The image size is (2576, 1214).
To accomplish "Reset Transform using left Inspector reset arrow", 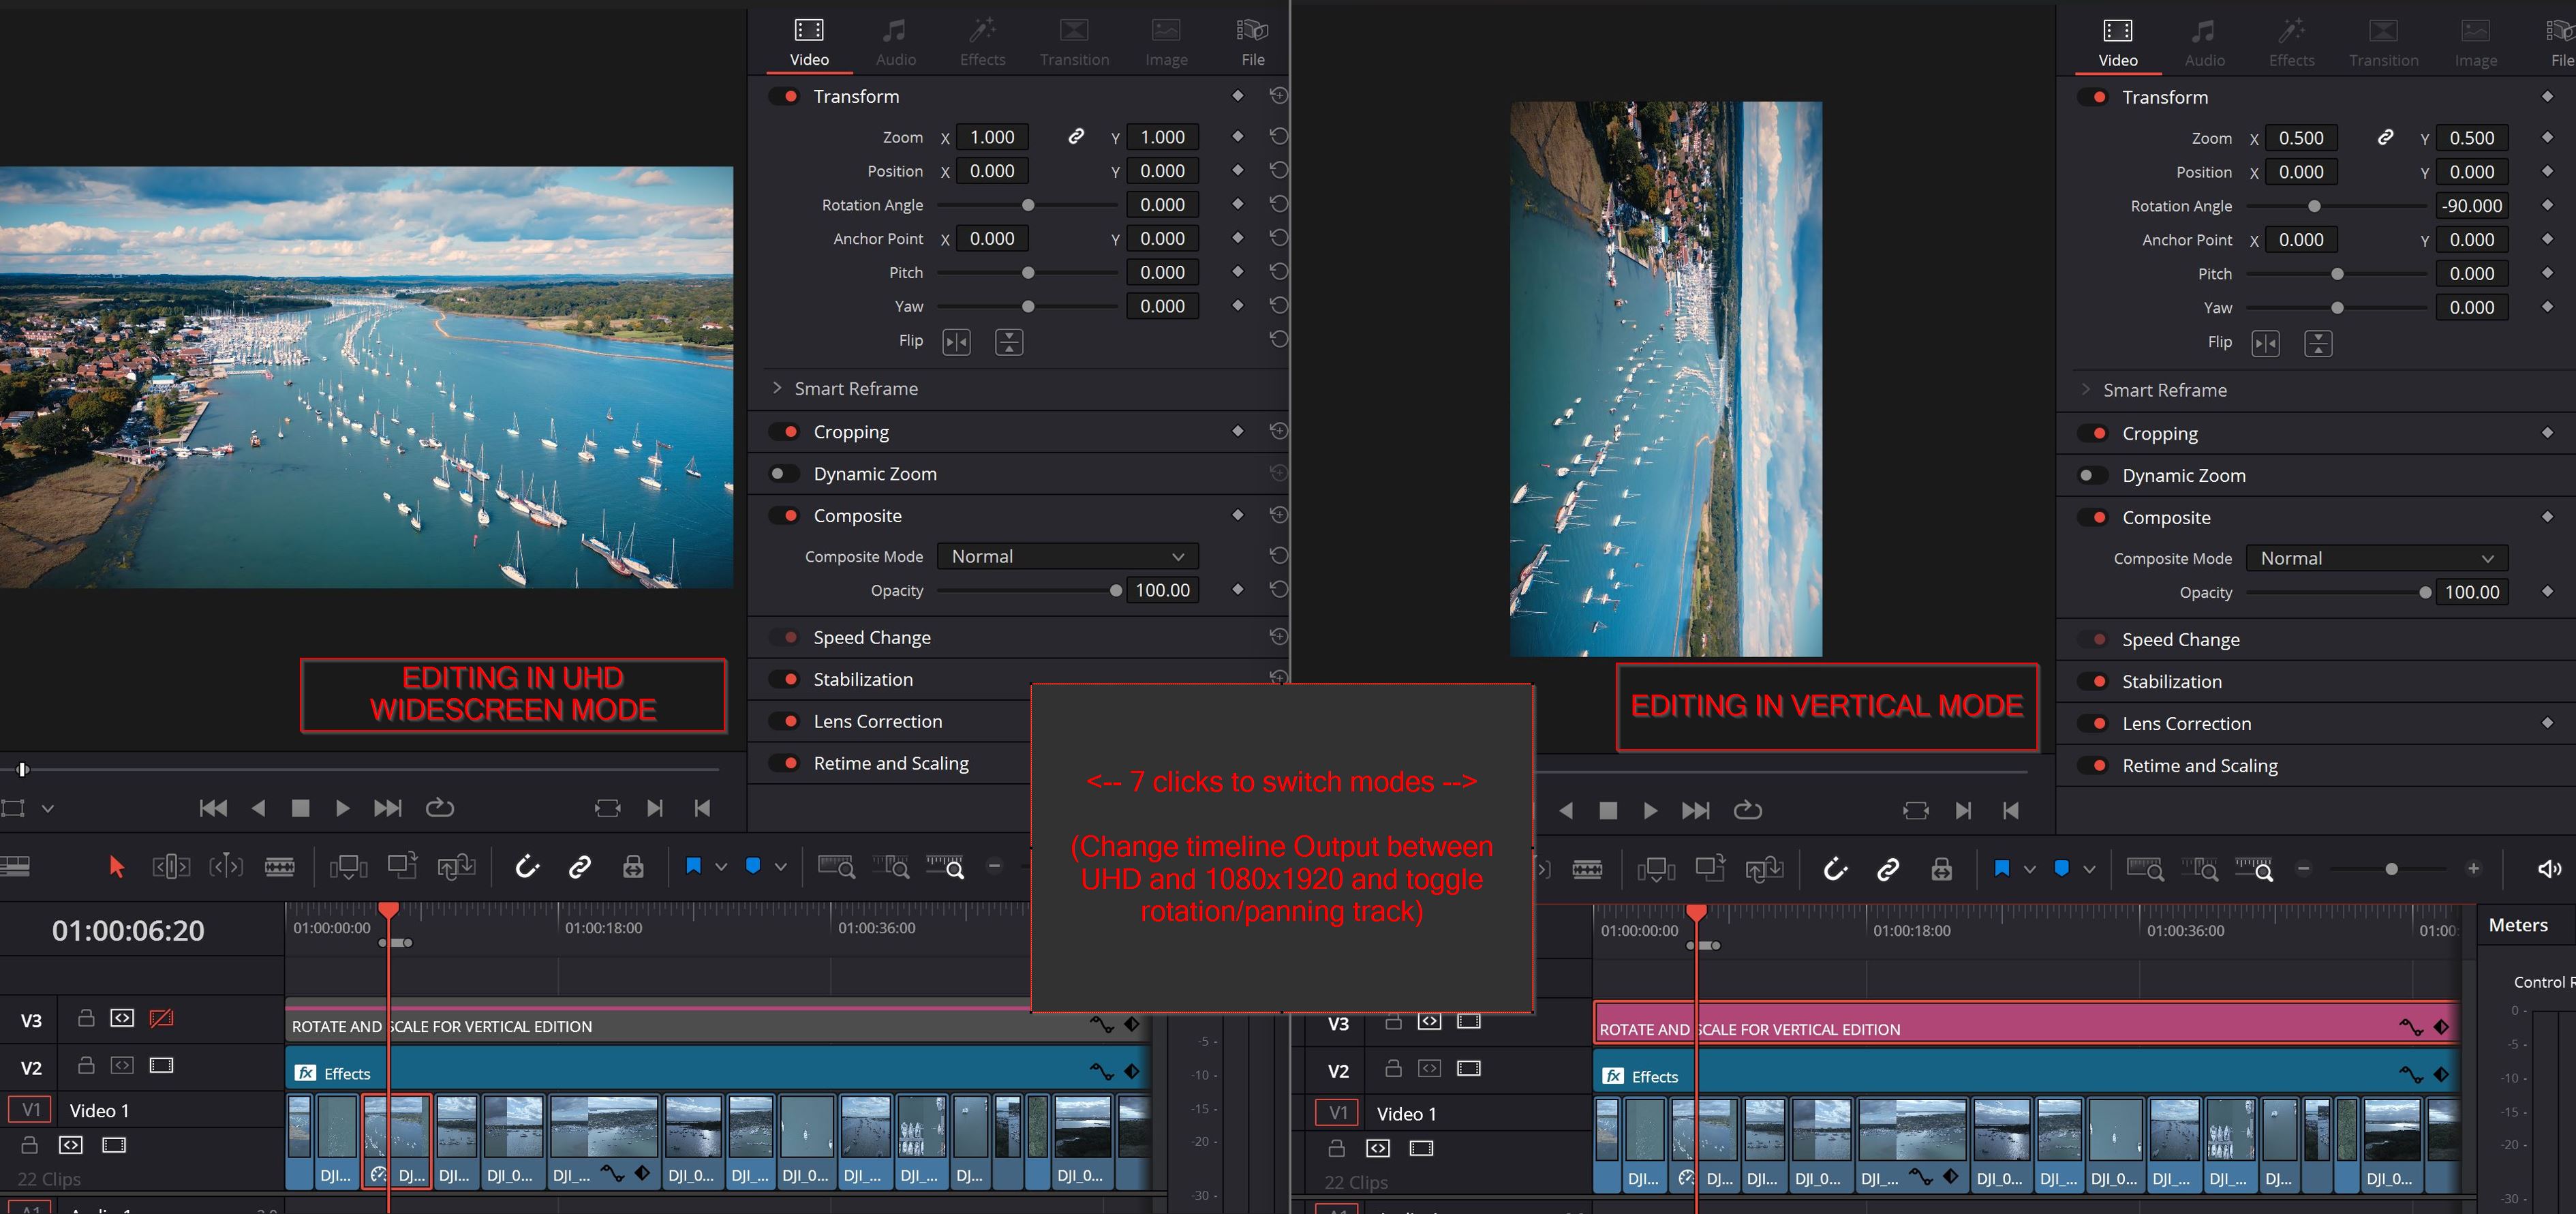I will click(1278, 96).
